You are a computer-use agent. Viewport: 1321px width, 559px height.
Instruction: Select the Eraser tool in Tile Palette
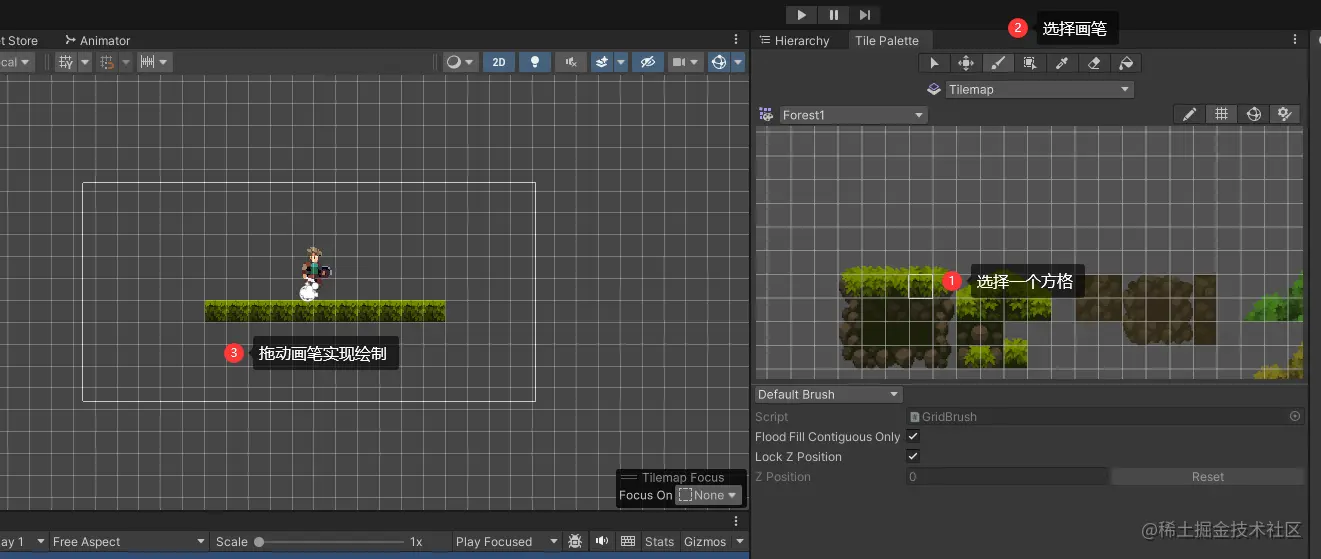1093,63
